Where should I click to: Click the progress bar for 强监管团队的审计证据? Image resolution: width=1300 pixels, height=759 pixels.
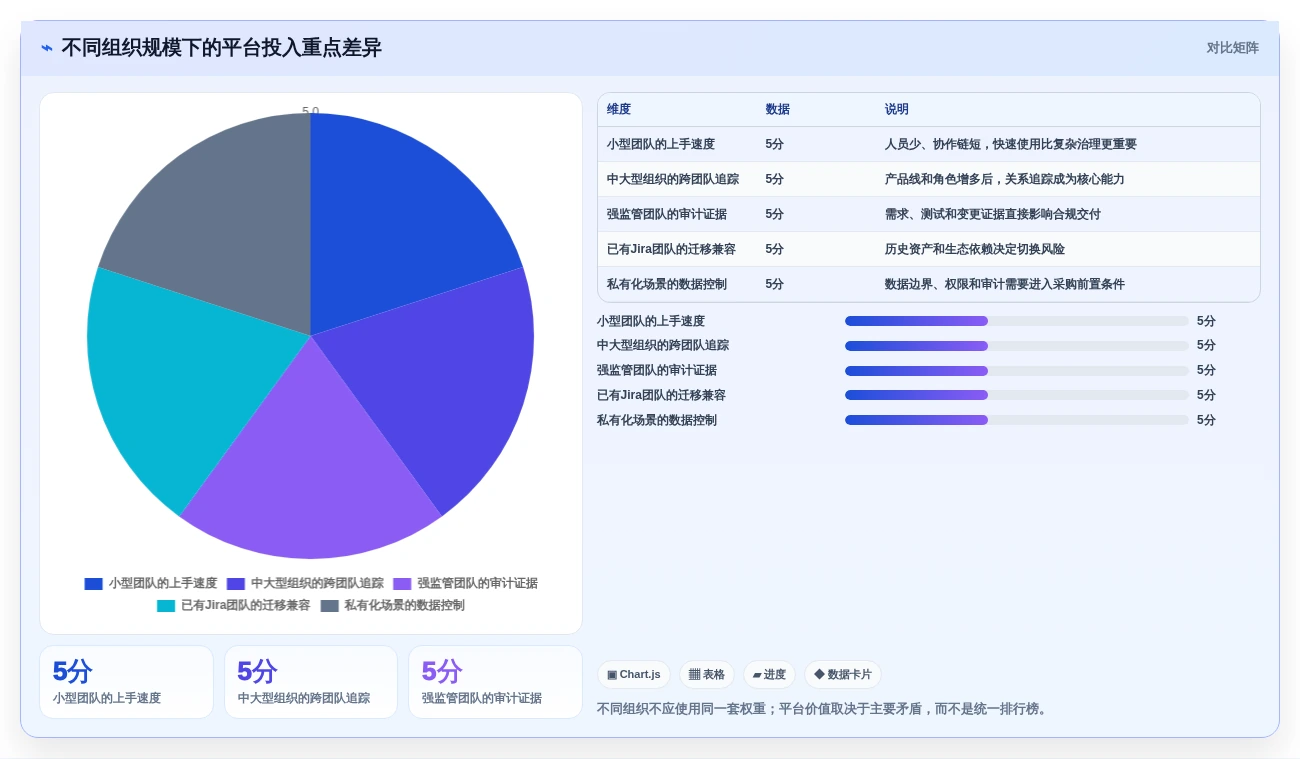click(1017, 371)
